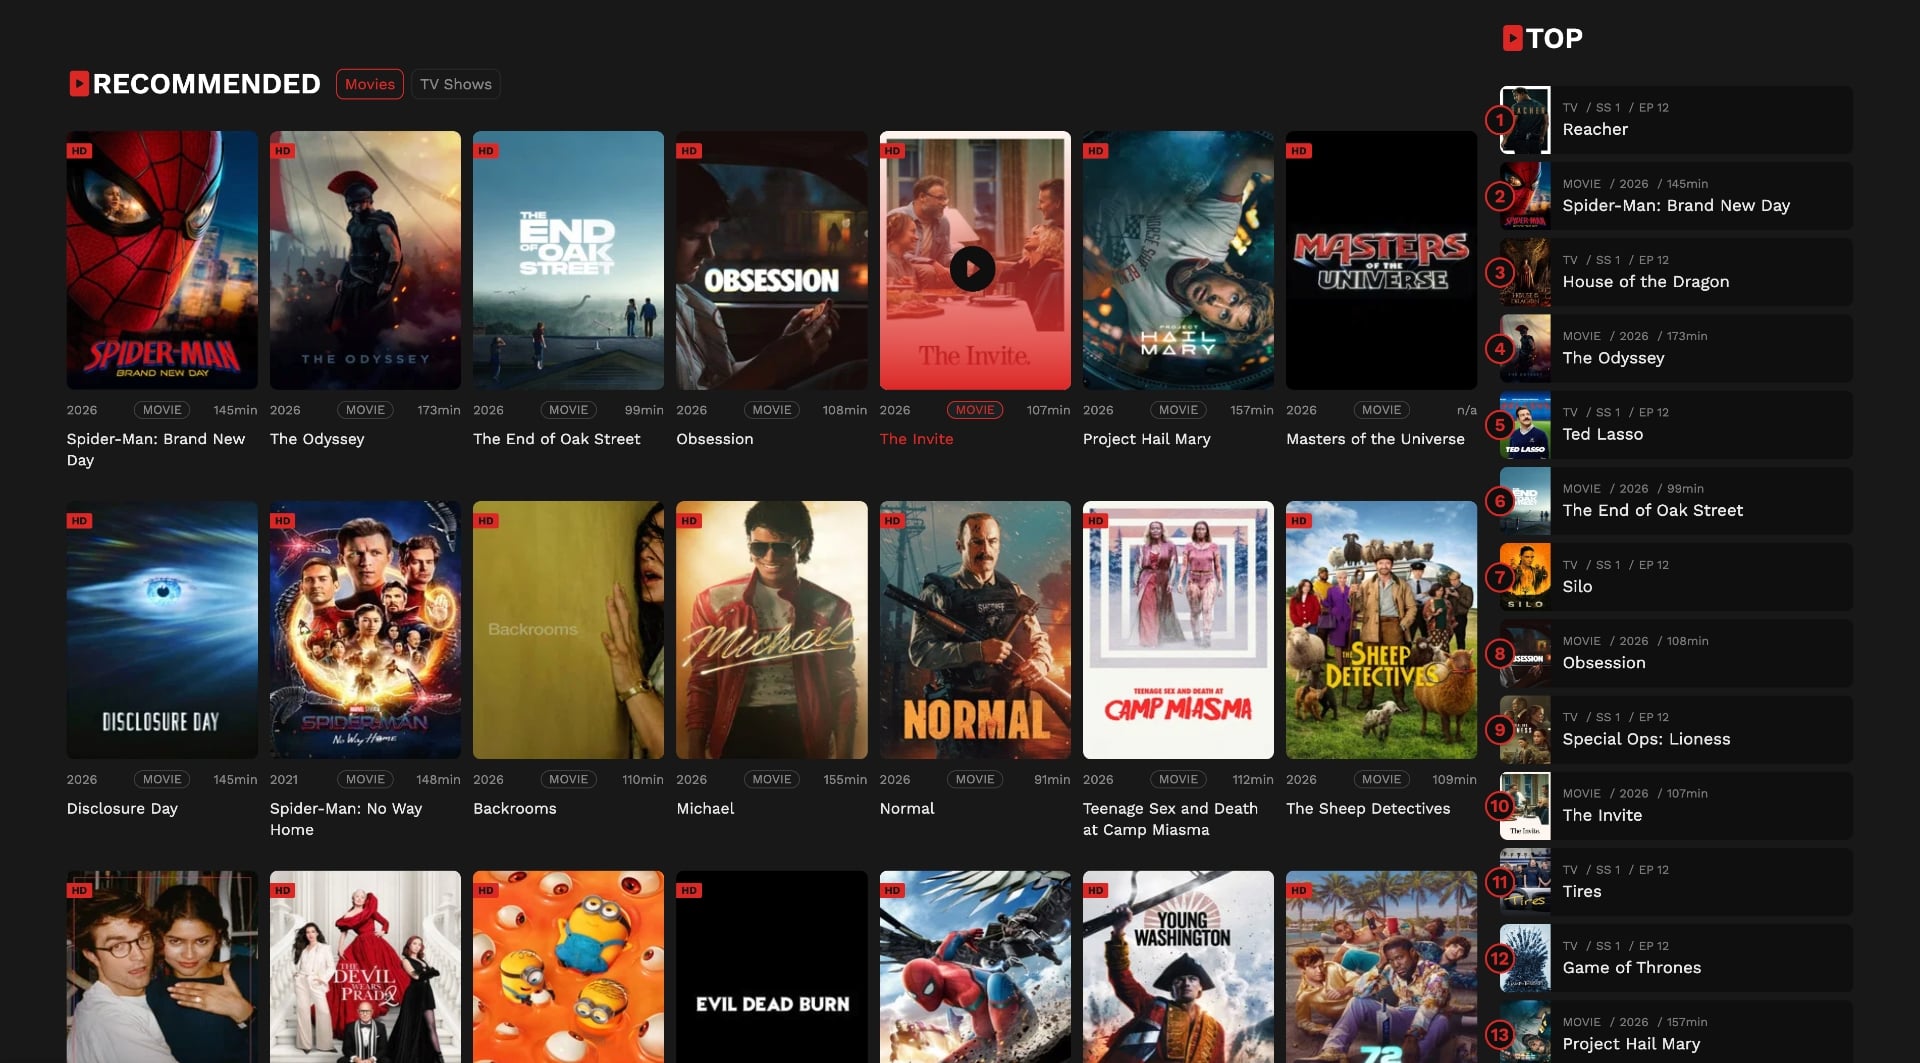Open The Invite in the Top list
The image size is (1920, 1063).
[x=1676, y=806]
